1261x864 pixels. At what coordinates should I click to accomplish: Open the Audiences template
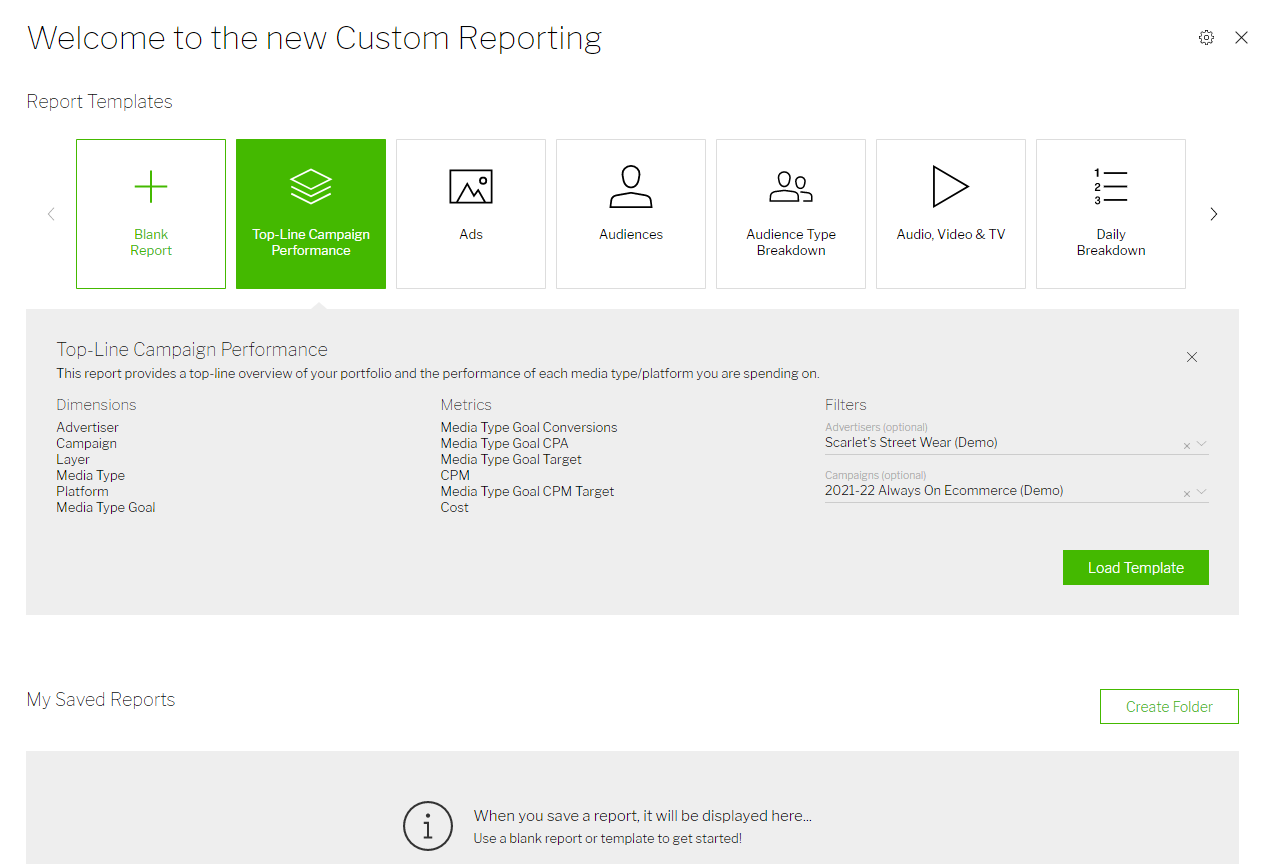(x=631, y=214)
